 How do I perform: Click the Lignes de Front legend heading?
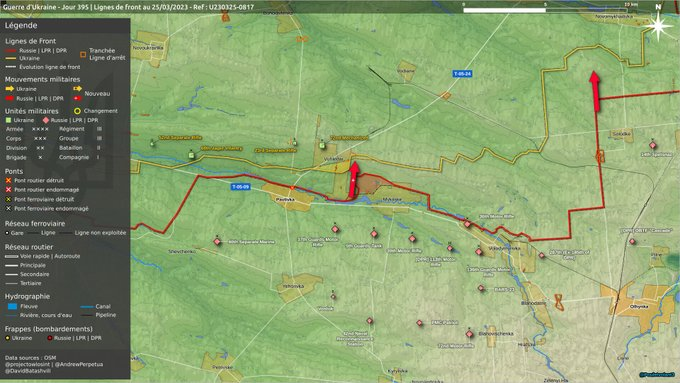tap(30, 41)
